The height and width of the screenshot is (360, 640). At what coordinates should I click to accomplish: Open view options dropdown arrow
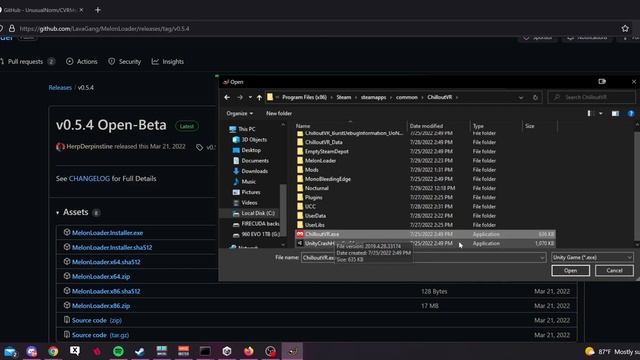(601, 113)
